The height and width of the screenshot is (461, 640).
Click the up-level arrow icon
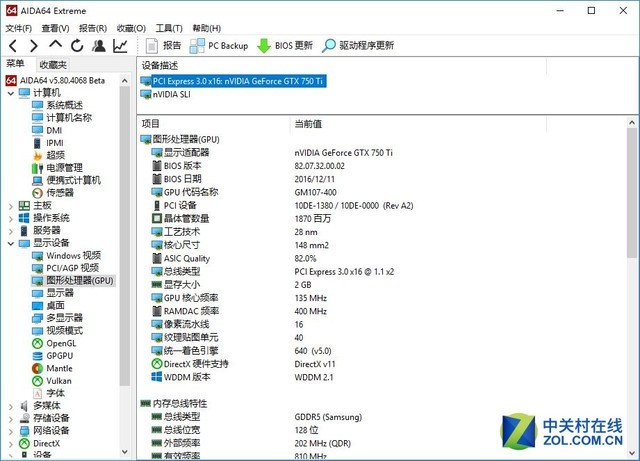56,45
